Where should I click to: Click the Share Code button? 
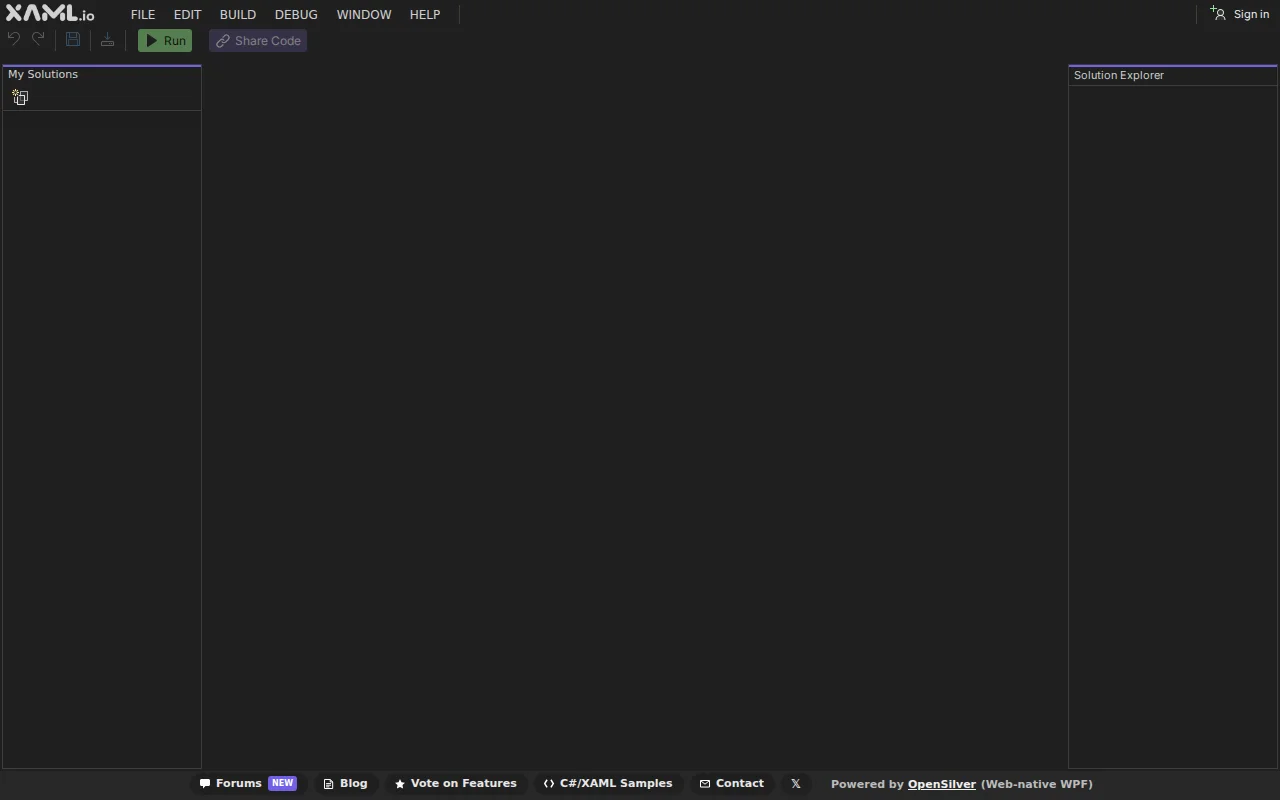tap(258, 41)
